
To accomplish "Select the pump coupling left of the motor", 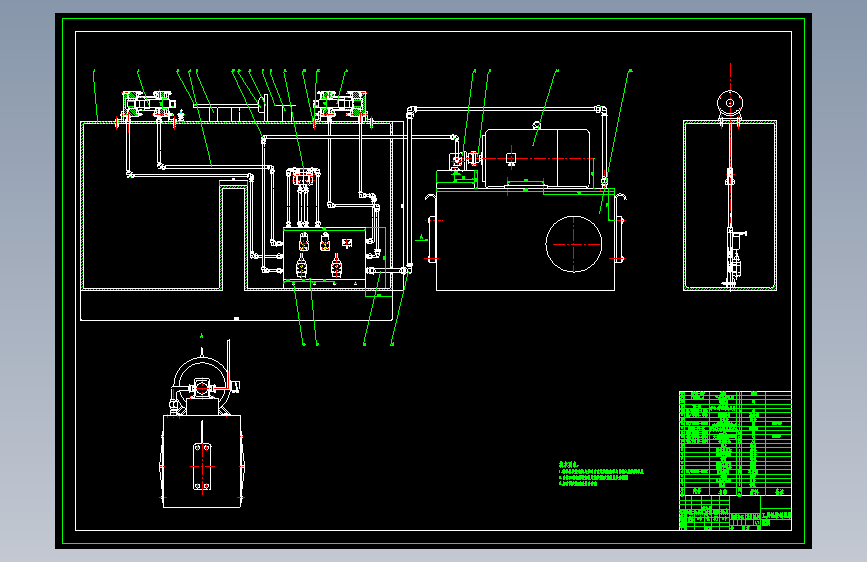I will click(473, 158).
